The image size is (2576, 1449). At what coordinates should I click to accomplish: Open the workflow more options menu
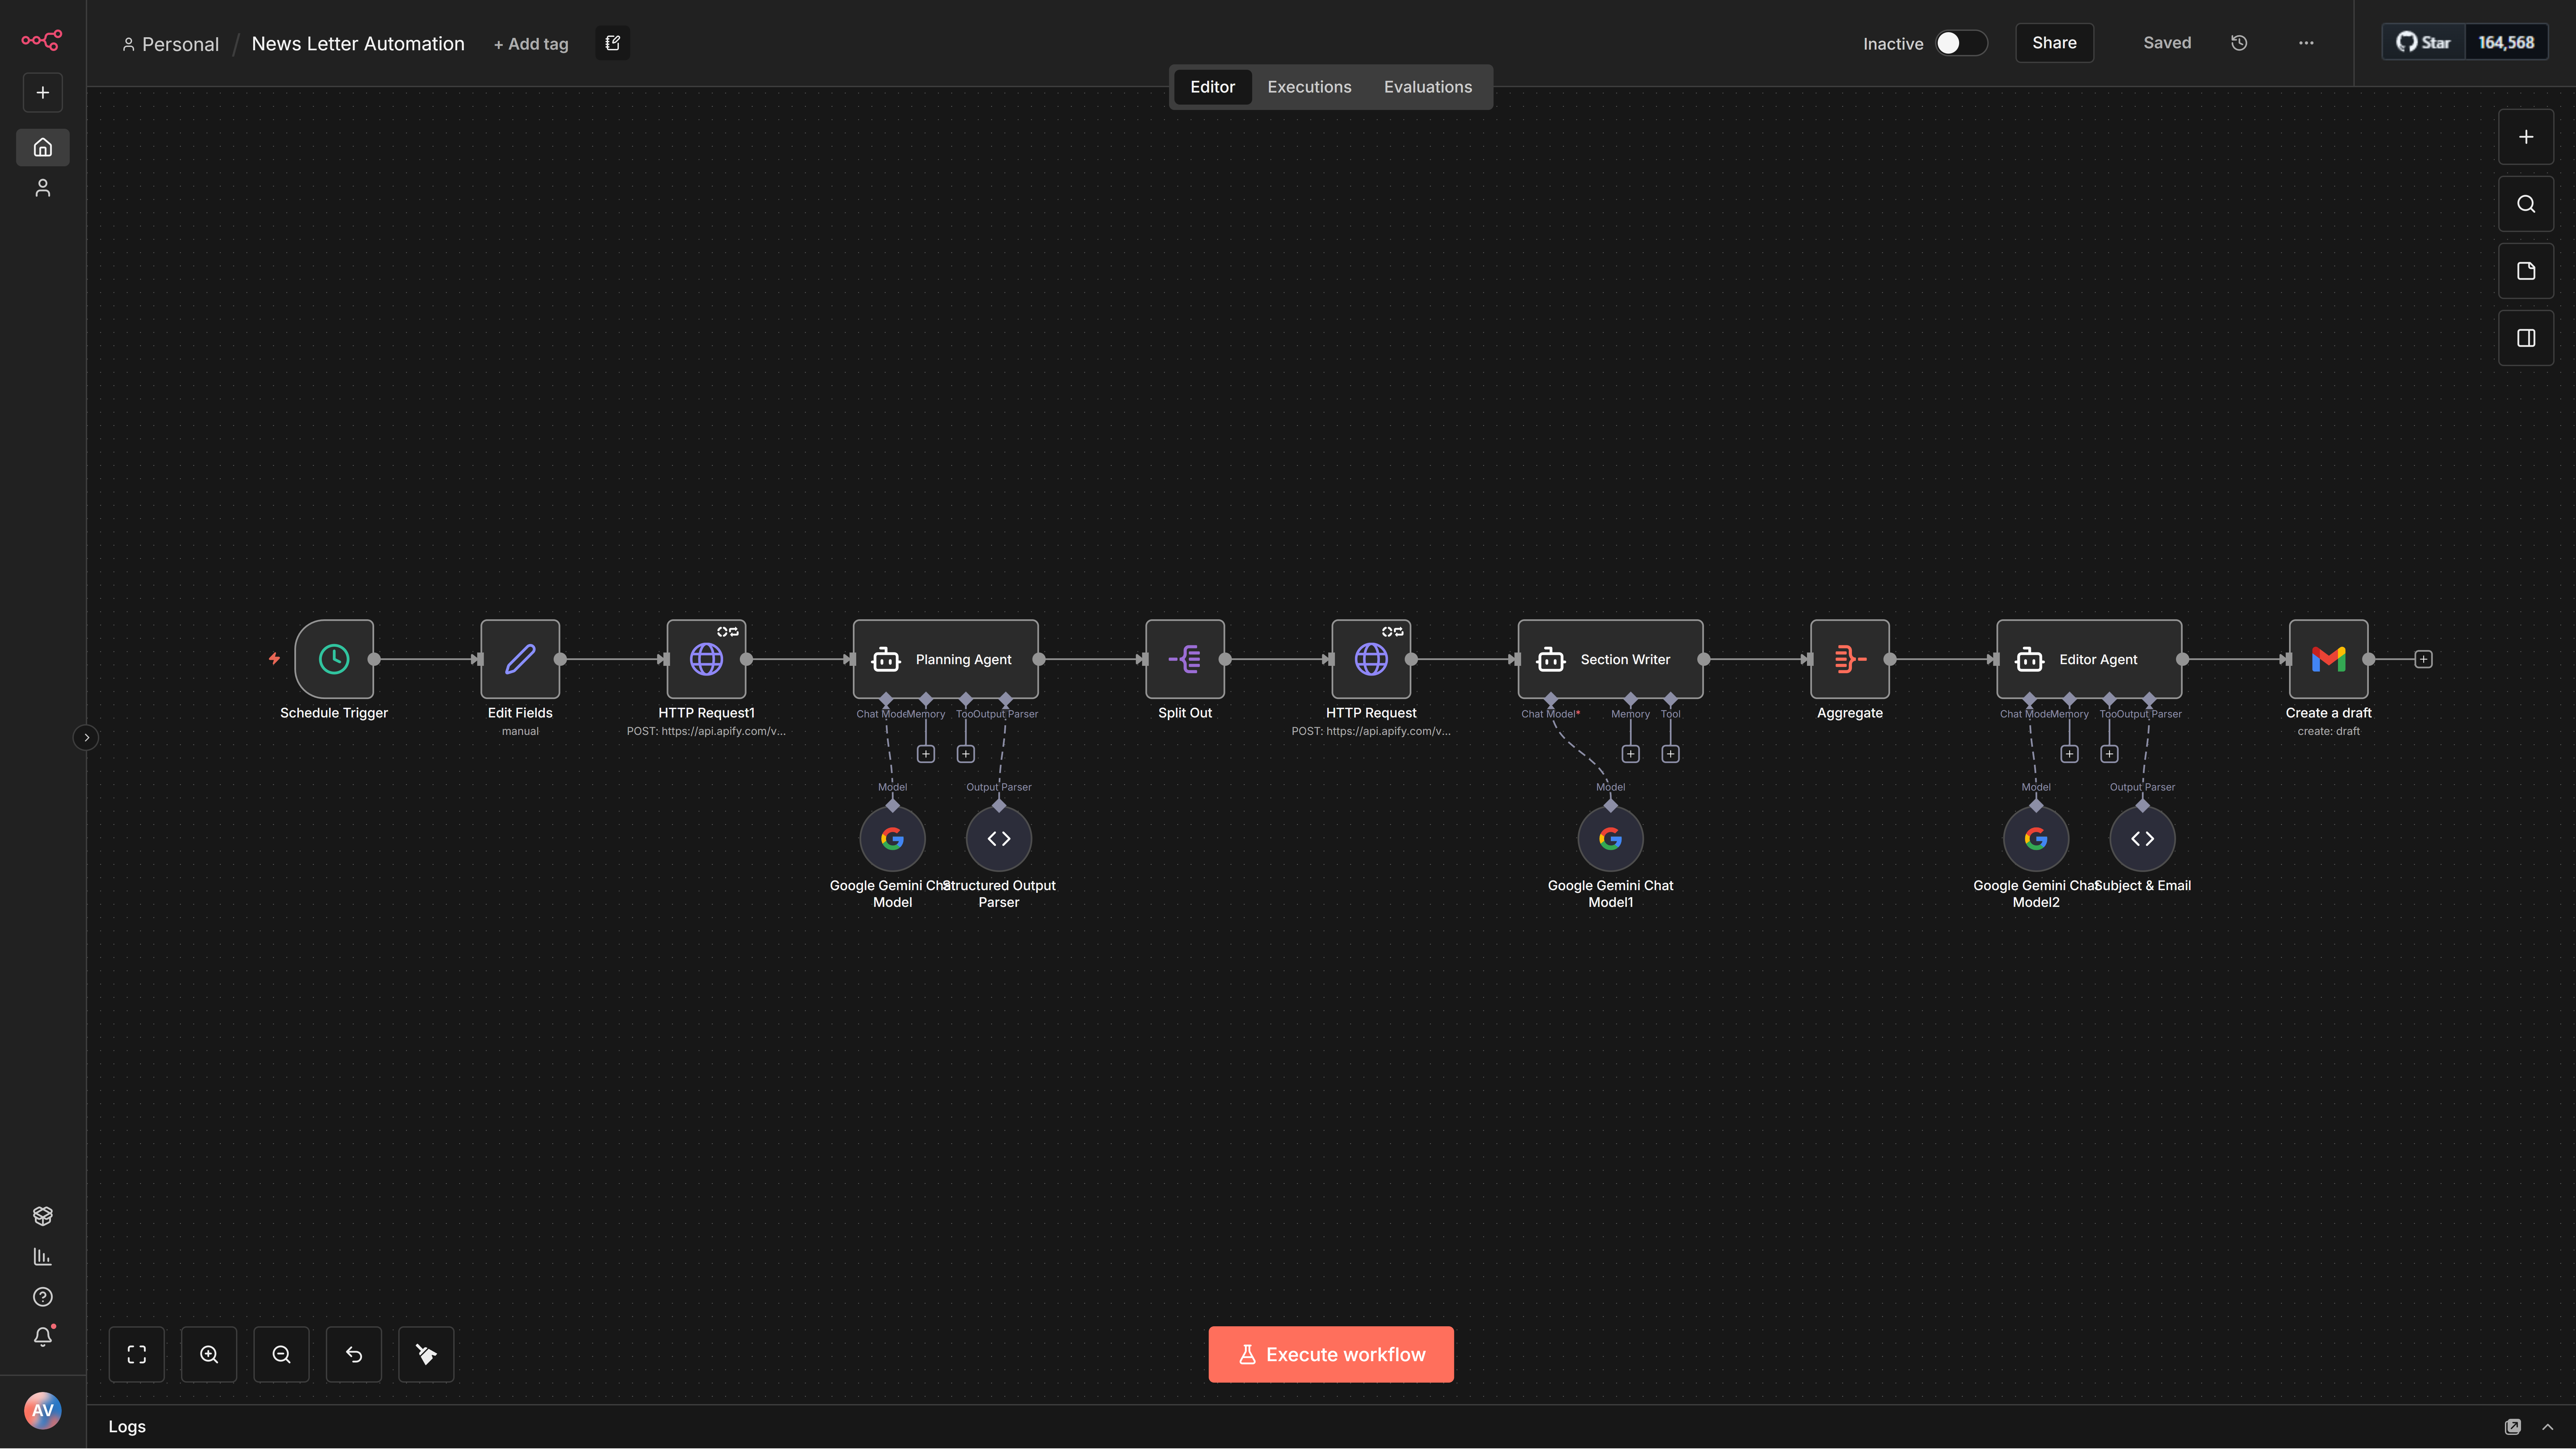coord(2306,43)
